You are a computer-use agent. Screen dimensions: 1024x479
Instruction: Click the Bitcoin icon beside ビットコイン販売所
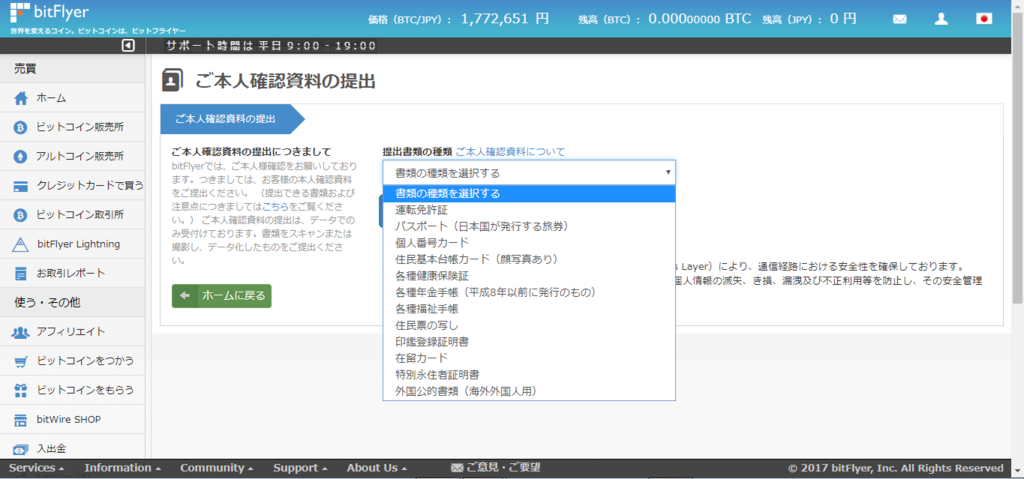pyautogui.click(x=21, y=127)
